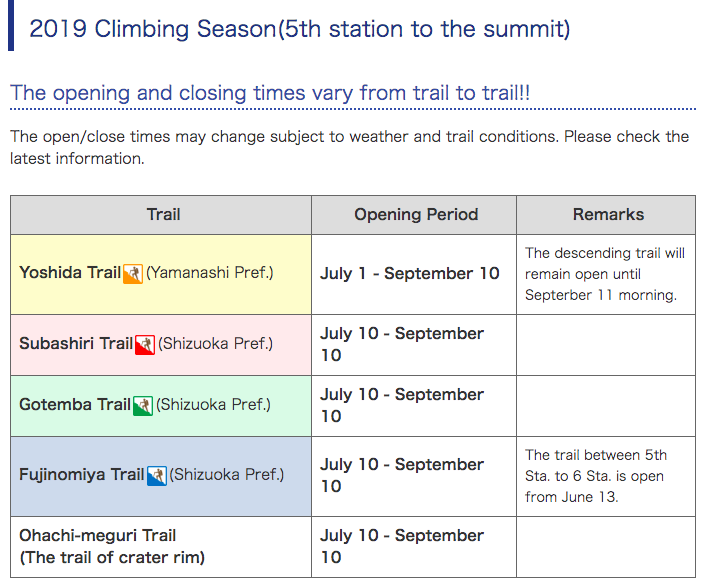This screenshot has width=710, height=585.
Task: Click the blue Fujinomiya Trail hiker icon
Action: (x=157, y=475)
